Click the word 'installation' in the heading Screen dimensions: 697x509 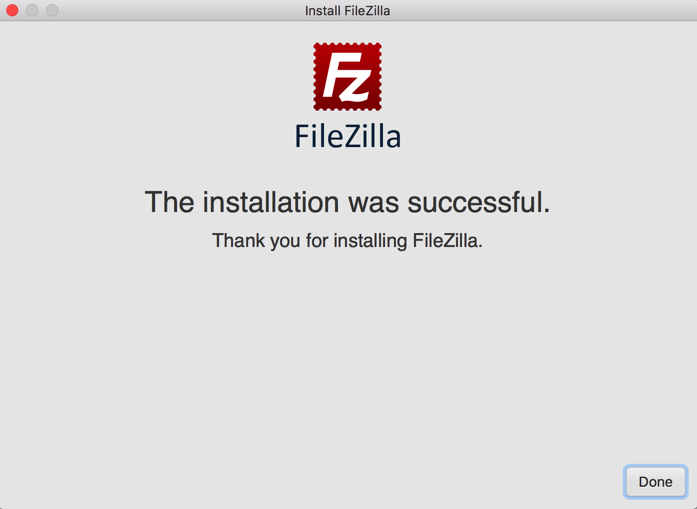click(x=271, y=202)
